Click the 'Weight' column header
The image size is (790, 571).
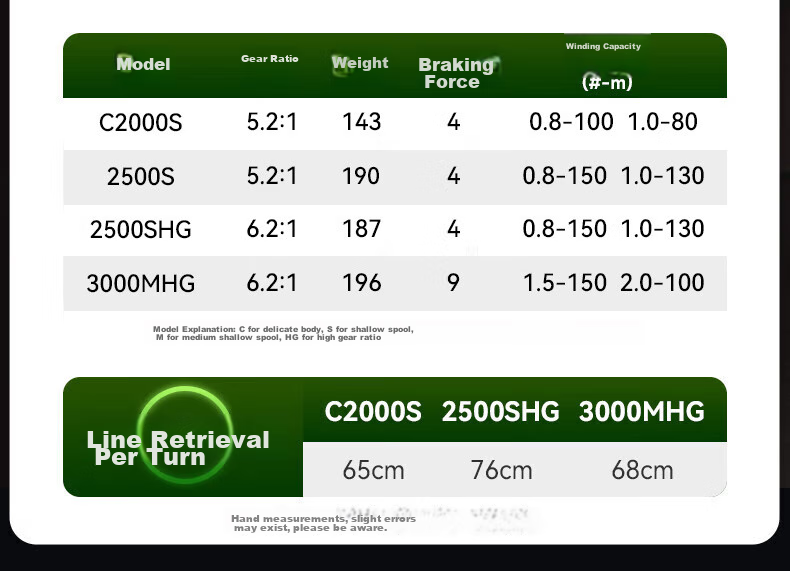click(x=360, y=63)
